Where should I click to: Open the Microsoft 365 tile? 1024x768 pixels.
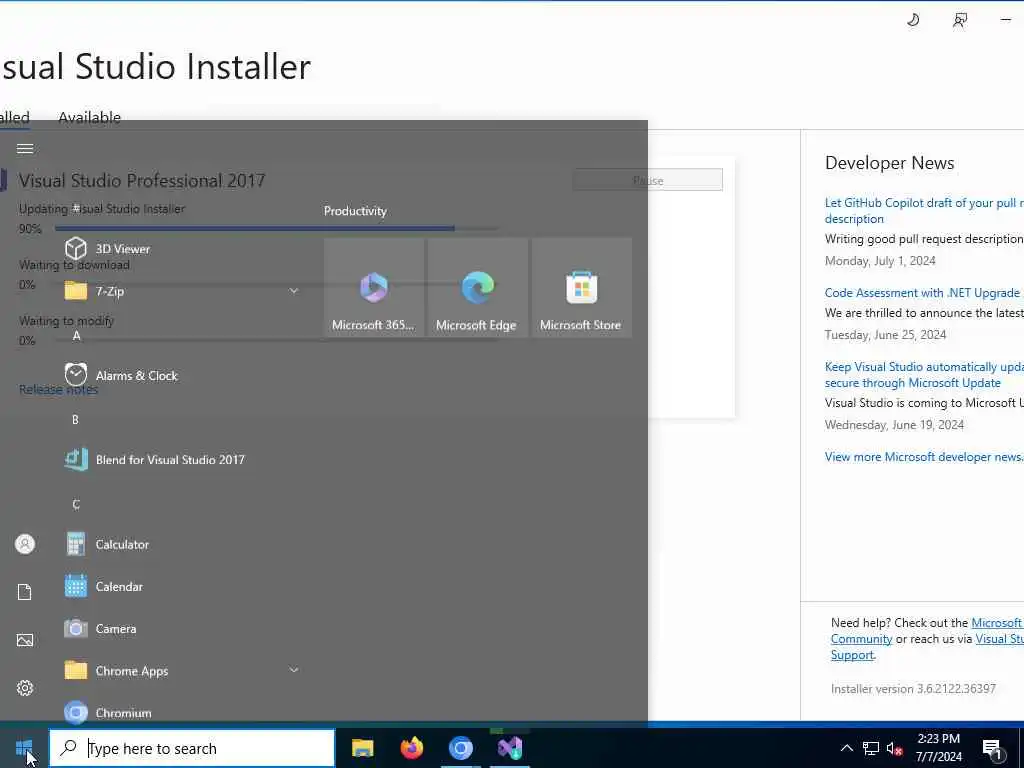tap(374, 288)
